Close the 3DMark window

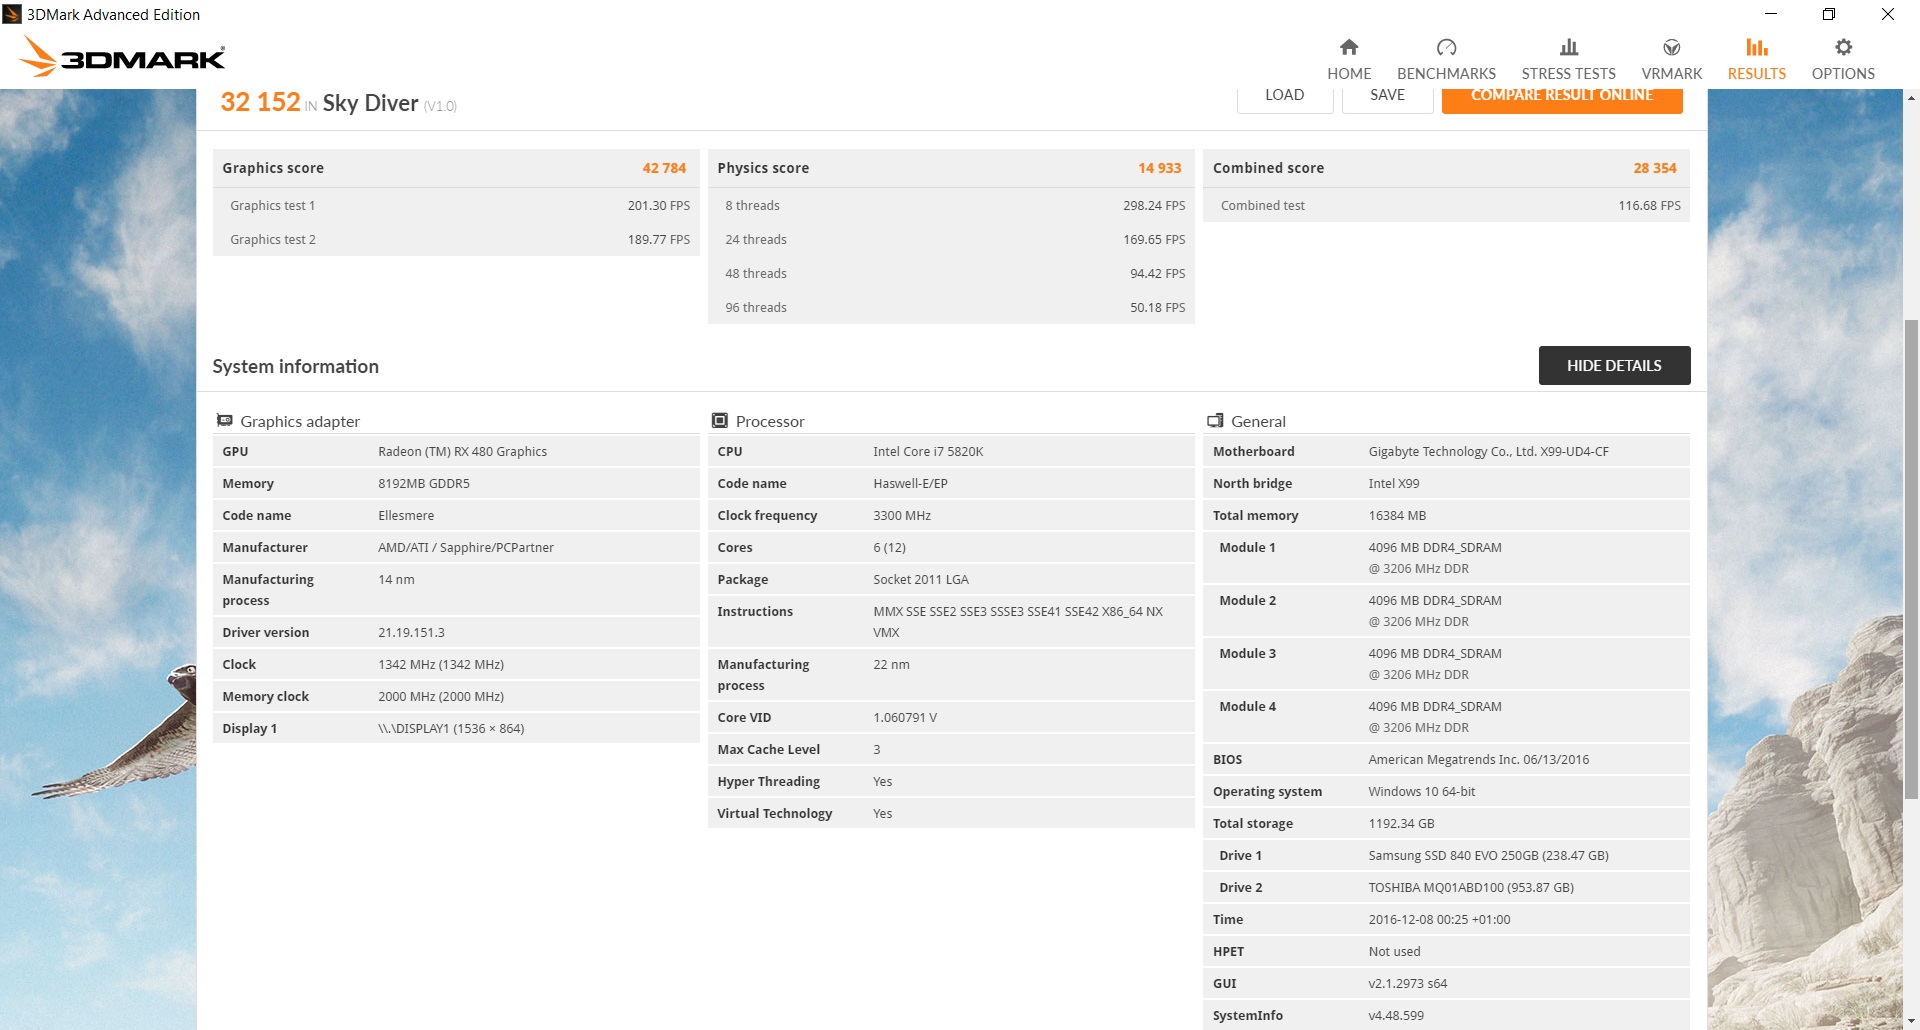pyautogui.click(x=1888, y=14)
